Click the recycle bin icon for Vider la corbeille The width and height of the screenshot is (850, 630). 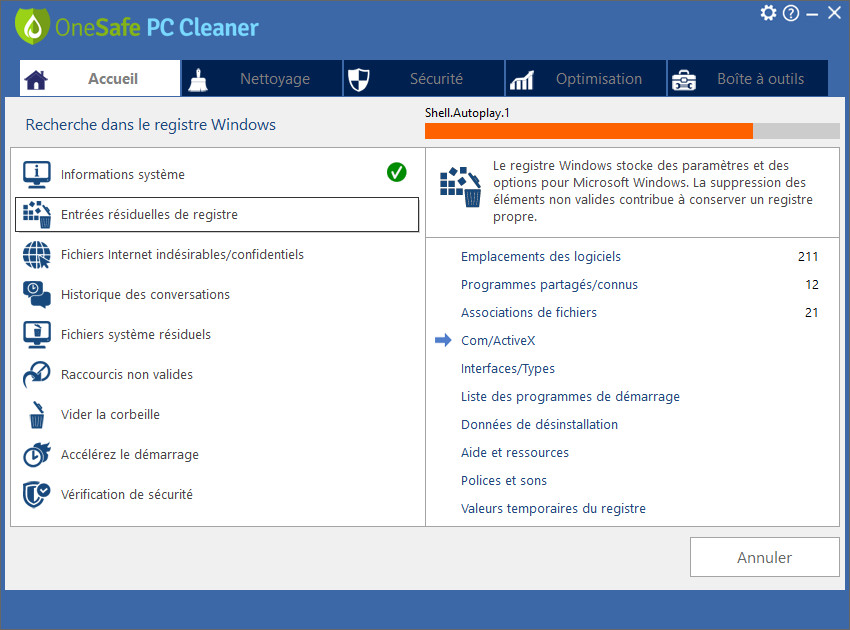[37, 415]
